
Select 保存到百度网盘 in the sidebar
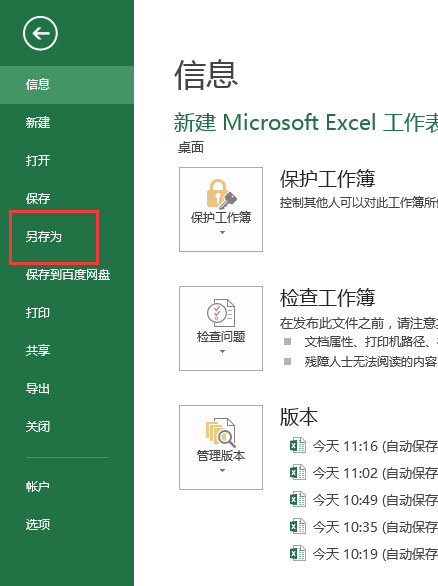point(67,275)
